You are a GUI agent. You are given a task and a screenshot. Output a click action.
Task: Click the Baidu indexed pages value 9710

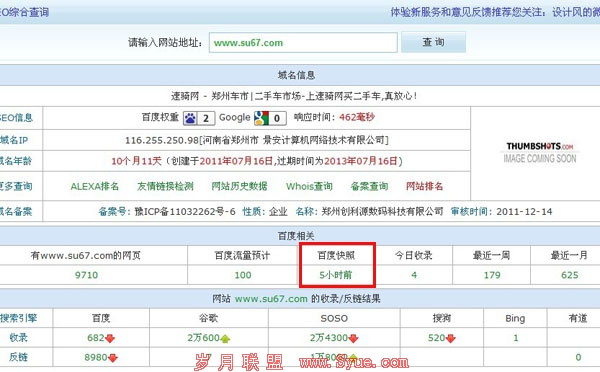click(x=86, y=275)
